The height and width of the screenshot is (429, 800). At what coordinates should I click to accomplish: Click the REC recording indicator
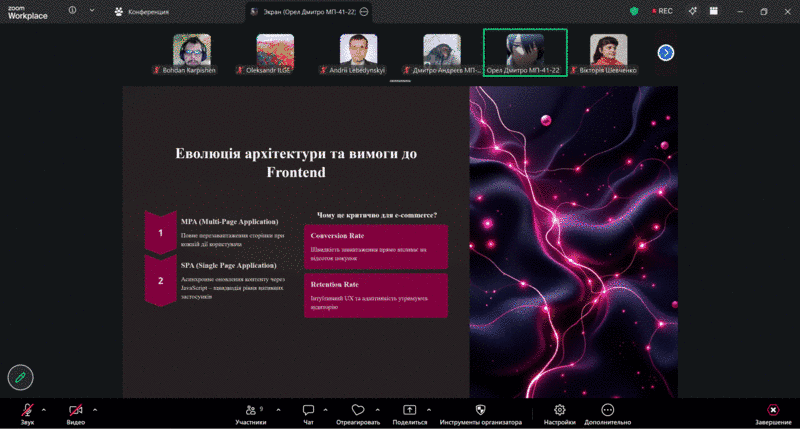click(661, 12)
